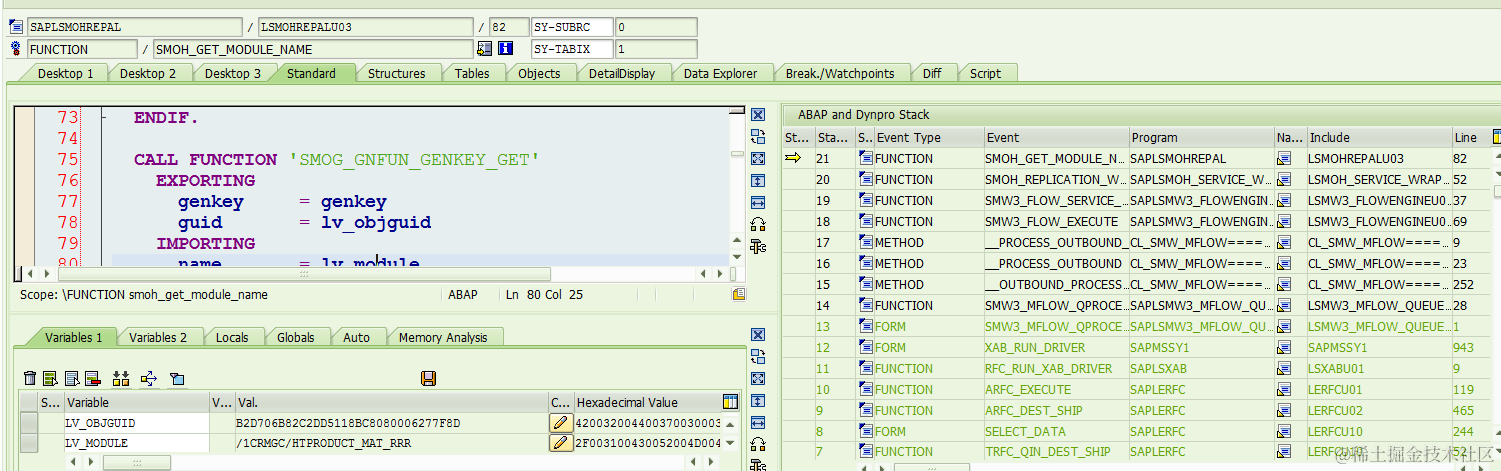This screenshot has height=471, width=1501.
Task: Open the Structures tab
Action: 396,73
